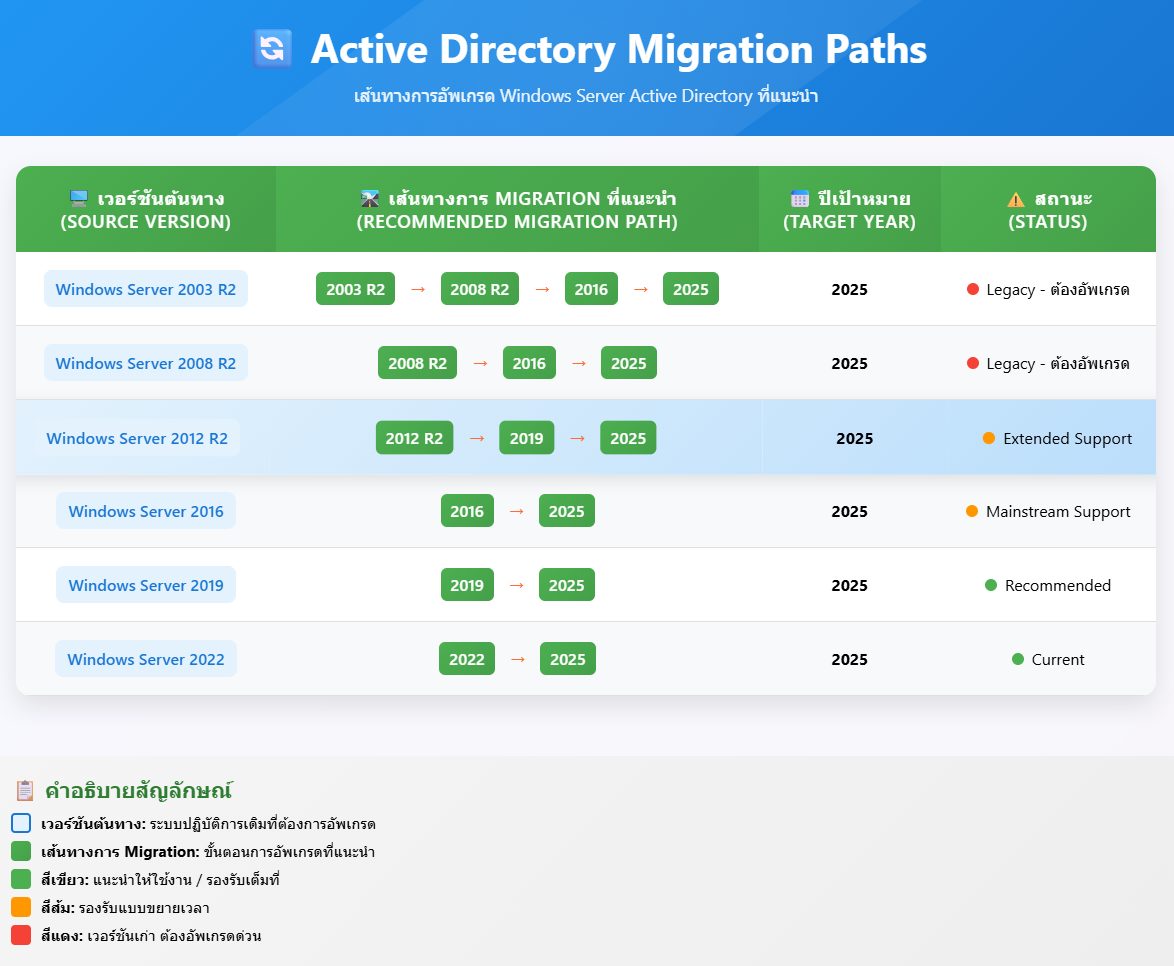Click the red legend swatch labeled สีแดง
The height and width of the screenshot is (966, 1174).
21,935
